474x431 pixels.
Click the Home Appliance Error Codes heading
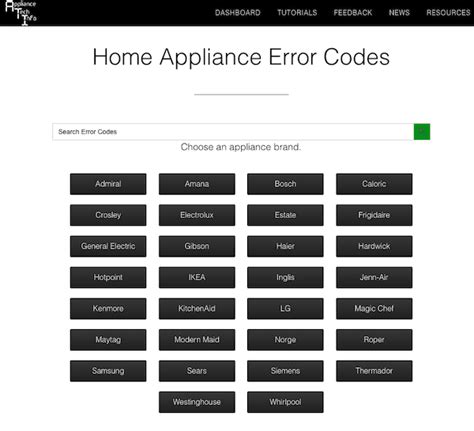241,57
